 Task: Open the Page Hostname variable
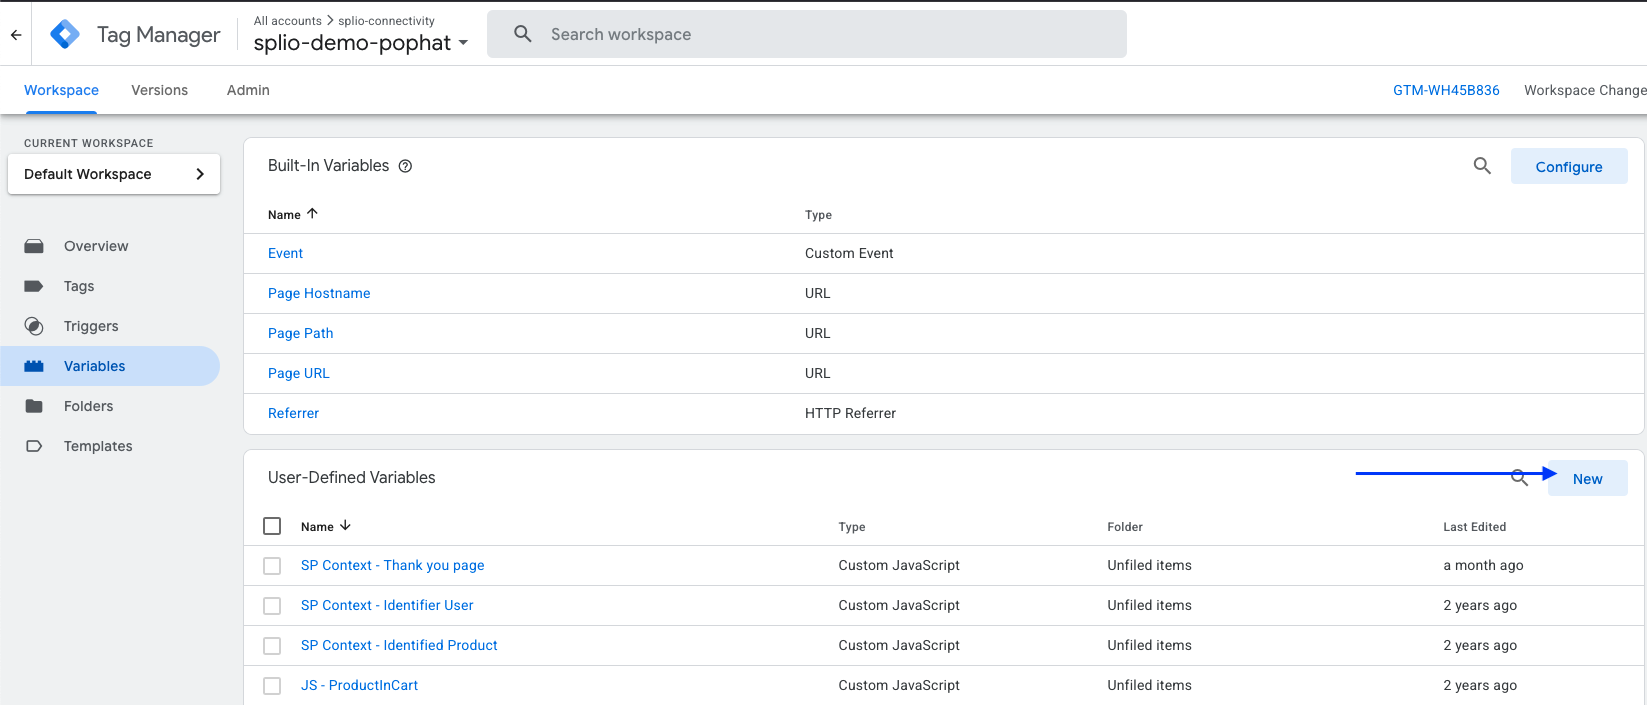319,293
